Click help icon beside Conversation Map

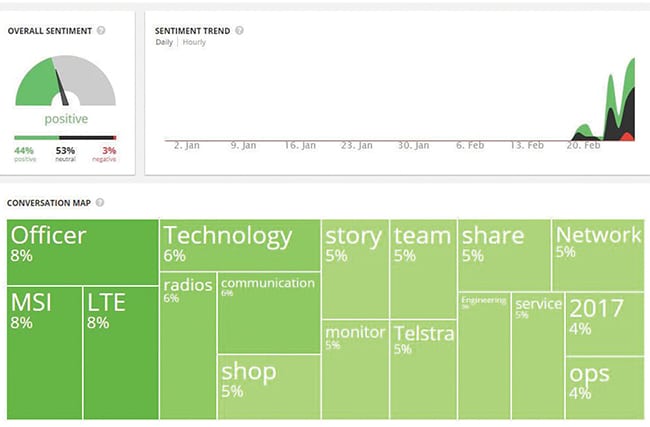(99, 202)
